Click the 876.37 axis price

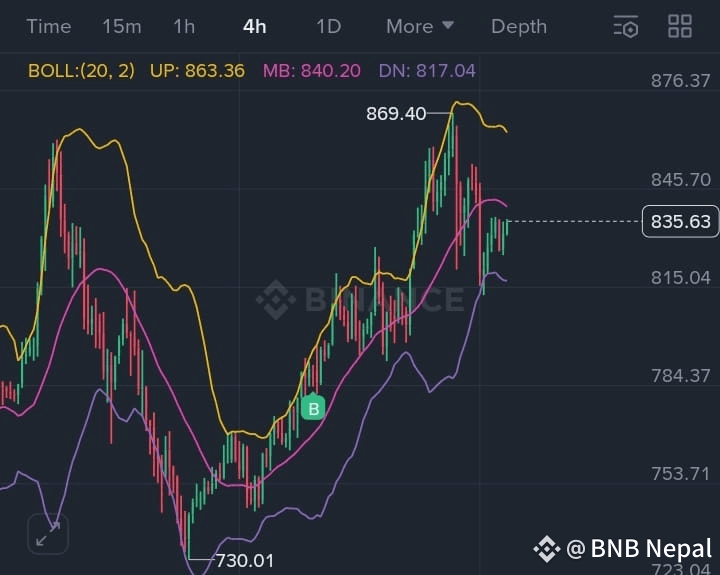click(681, 81)
